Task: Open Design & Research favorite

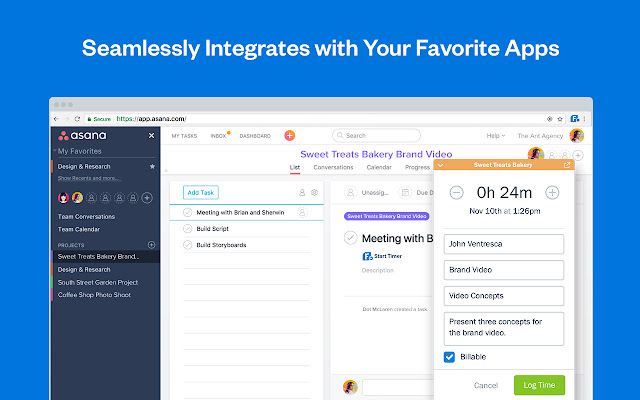Action: [84, 167]
